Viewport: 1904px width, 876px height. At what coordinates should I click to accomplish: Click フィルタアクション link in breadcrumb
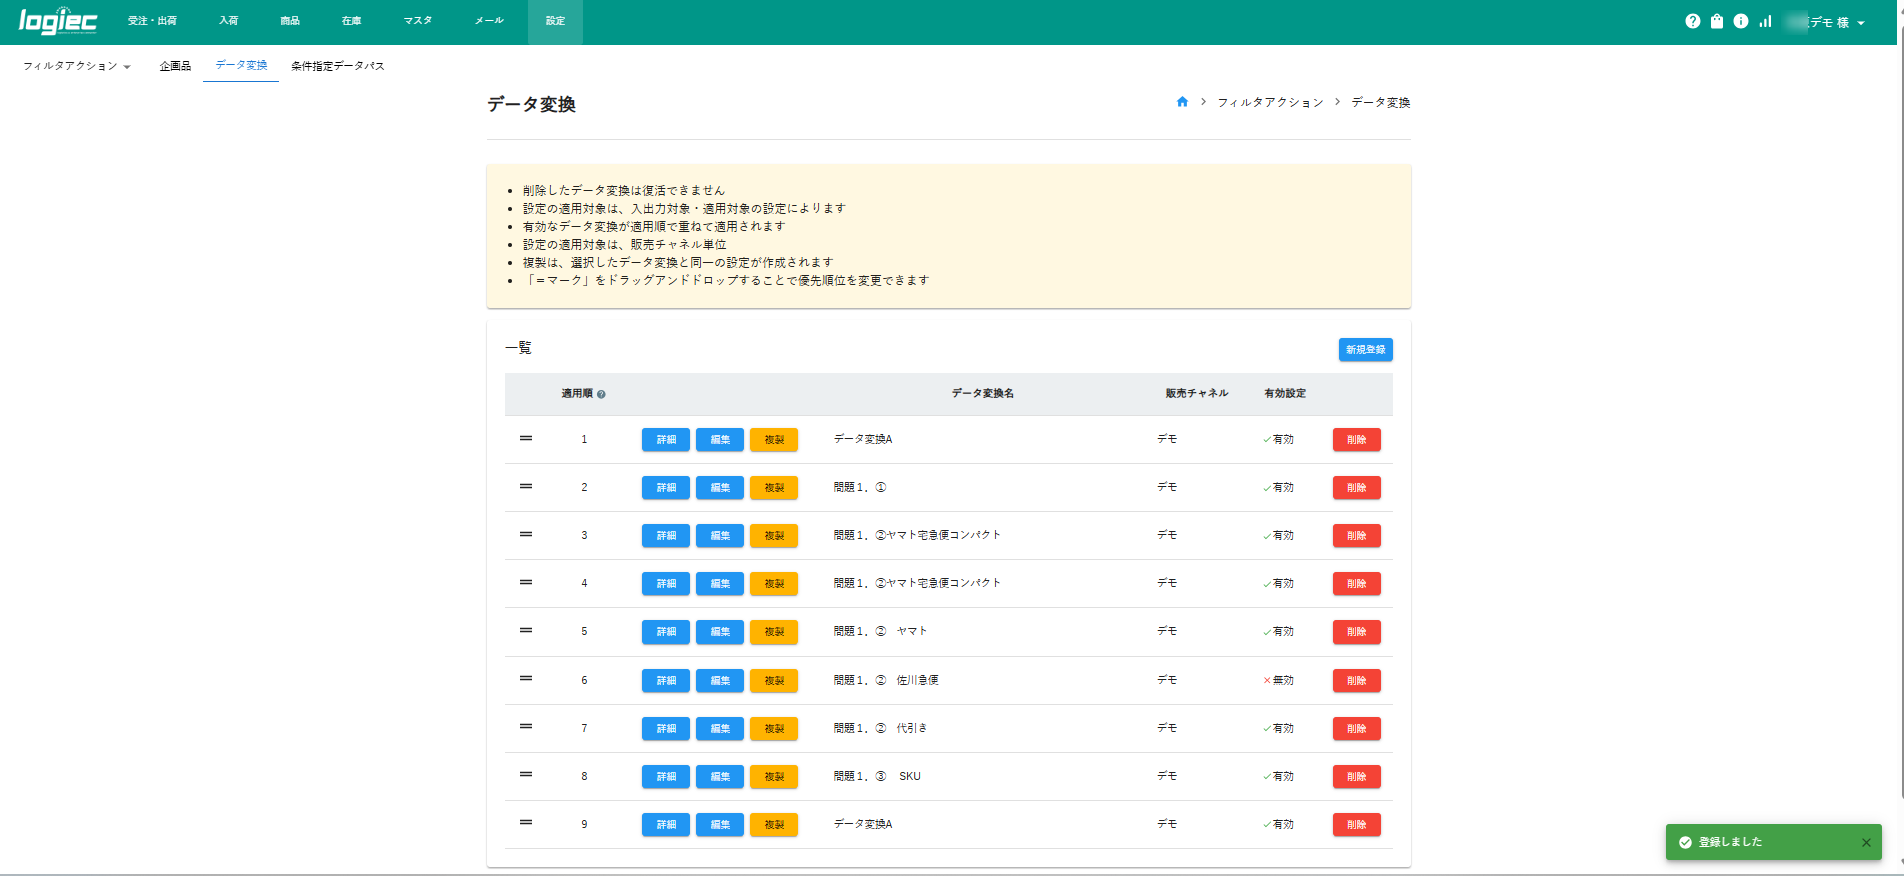1270,102
